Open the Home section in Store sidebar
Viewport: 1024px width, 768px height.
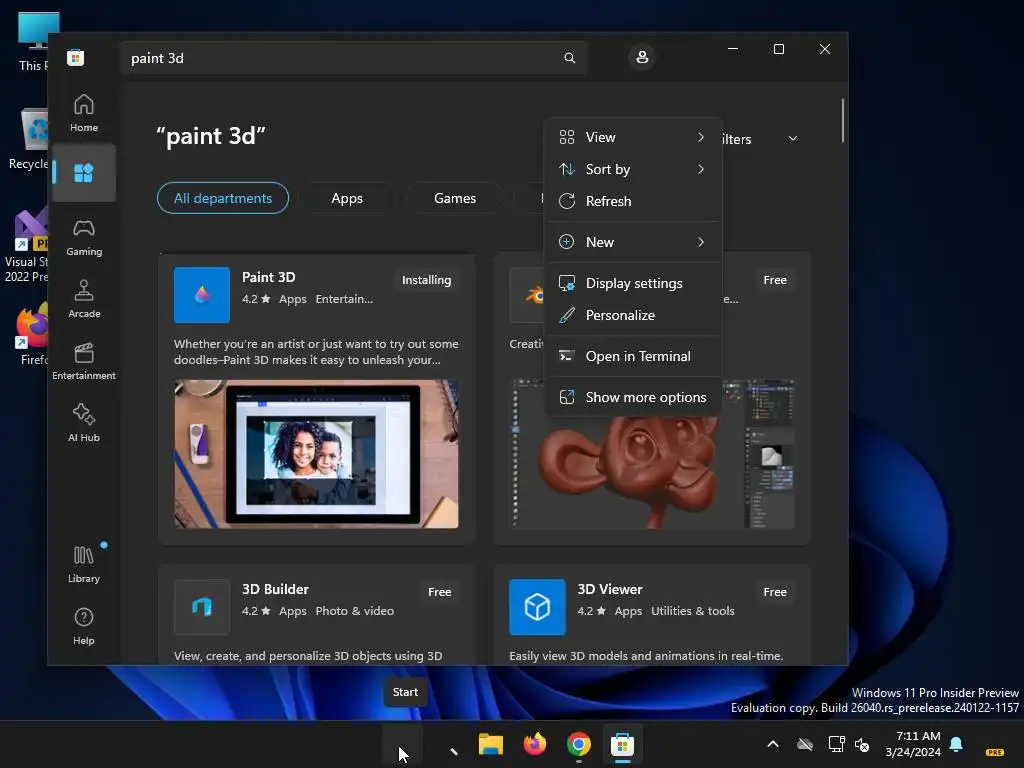point(84,113)
